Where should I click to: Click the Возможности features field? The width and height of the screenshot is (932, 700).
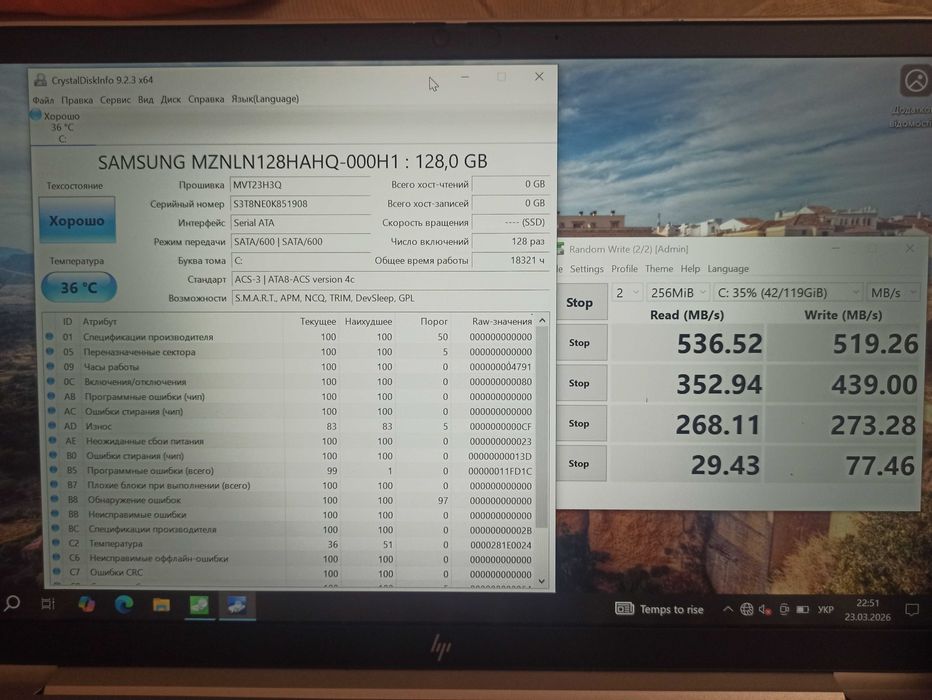tap(389, 298)
